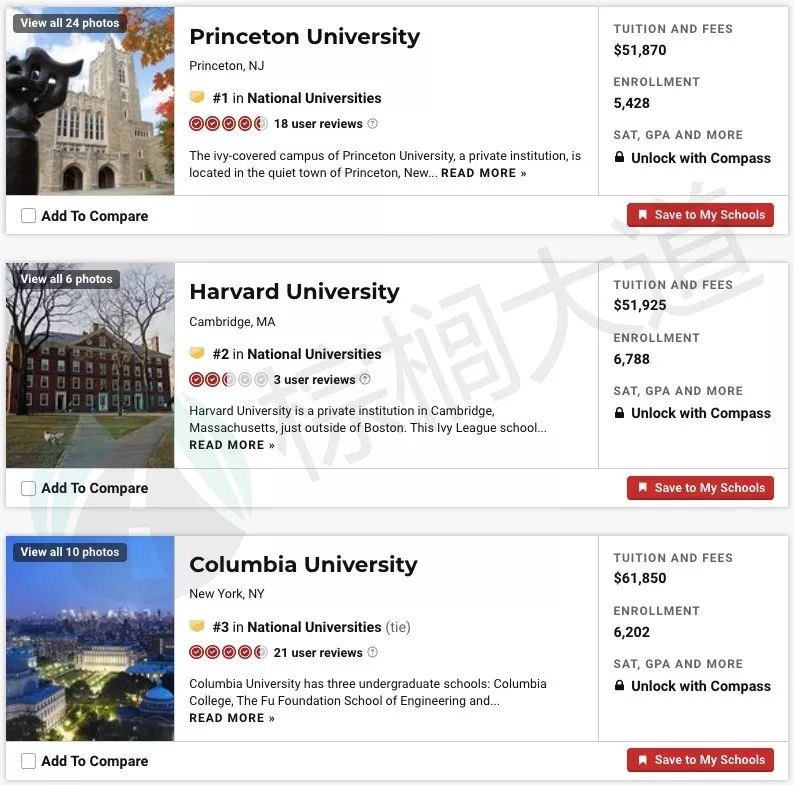View all 24 photos of Princeton
Image resolution: width=794 pixels, height=785 pixels.
click(70, 23)
